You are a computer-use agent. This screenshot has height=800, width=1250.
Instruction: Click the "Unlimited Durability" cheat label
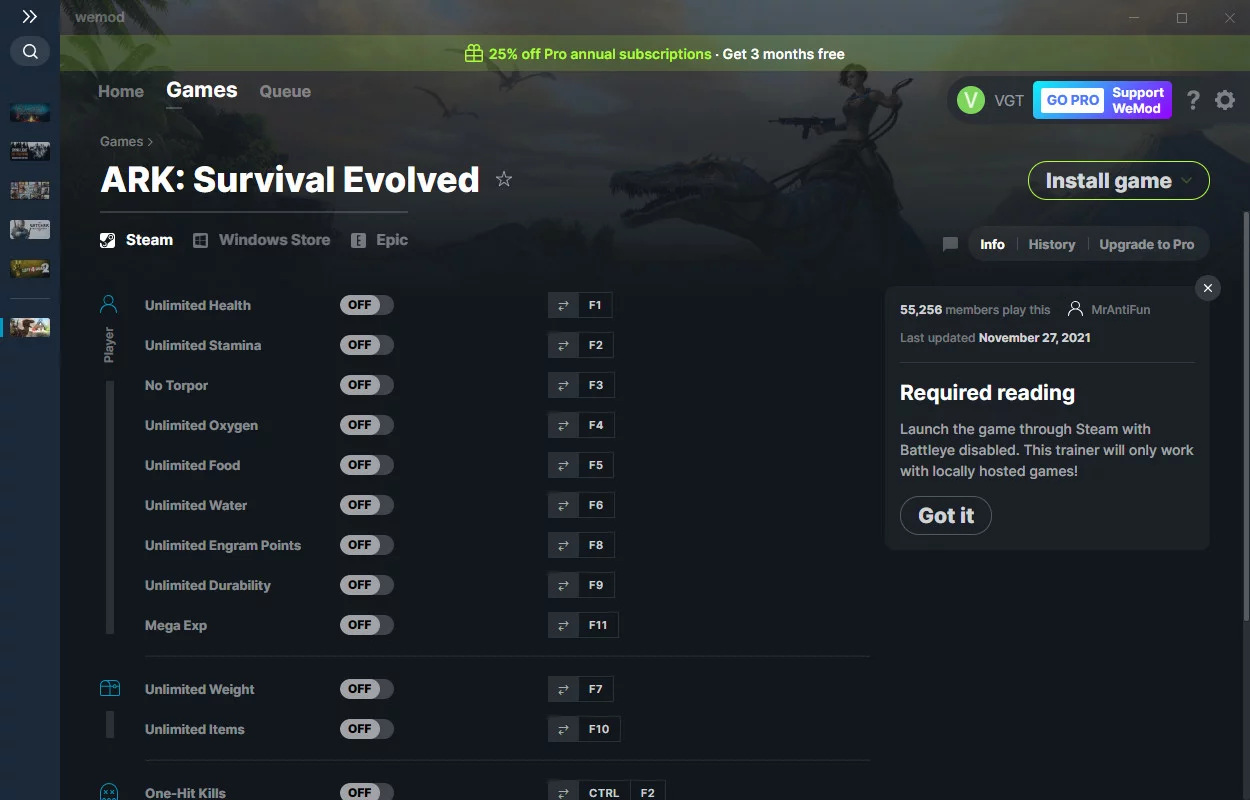coord(208,585)
